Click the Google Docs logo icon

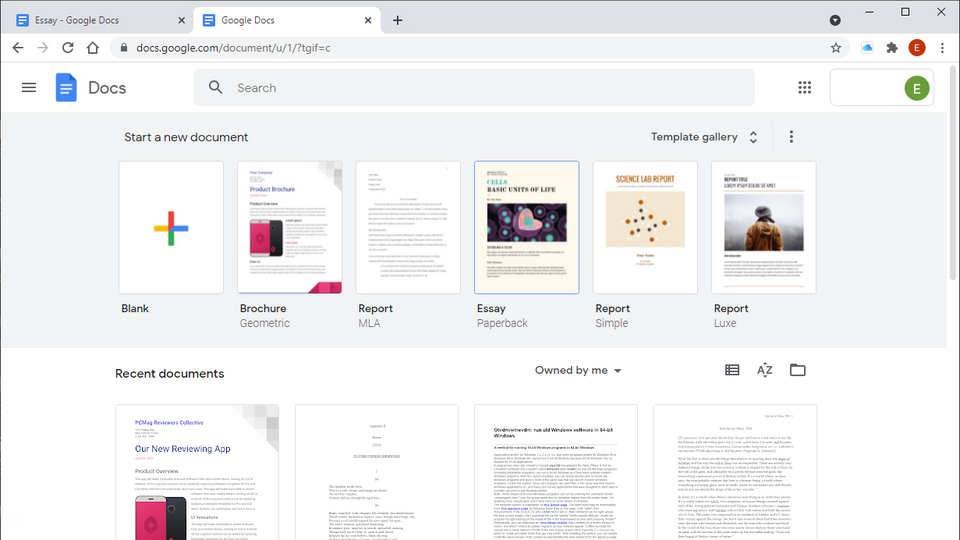(x=66, y=88)
